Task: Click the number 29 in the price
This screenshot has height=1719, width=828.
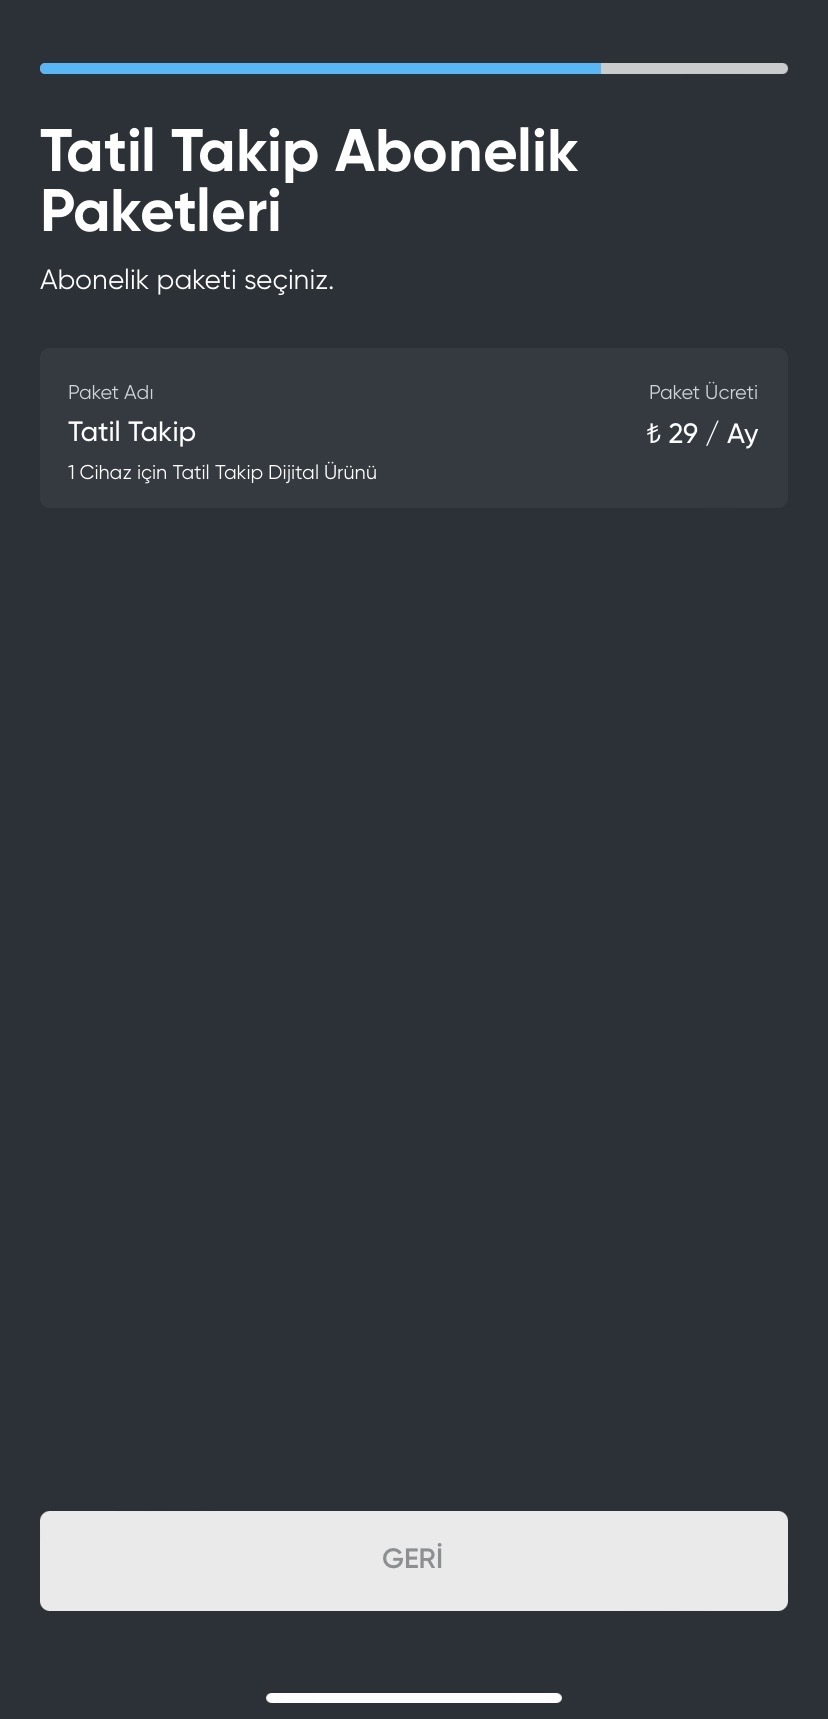Action: click(683, 433)
